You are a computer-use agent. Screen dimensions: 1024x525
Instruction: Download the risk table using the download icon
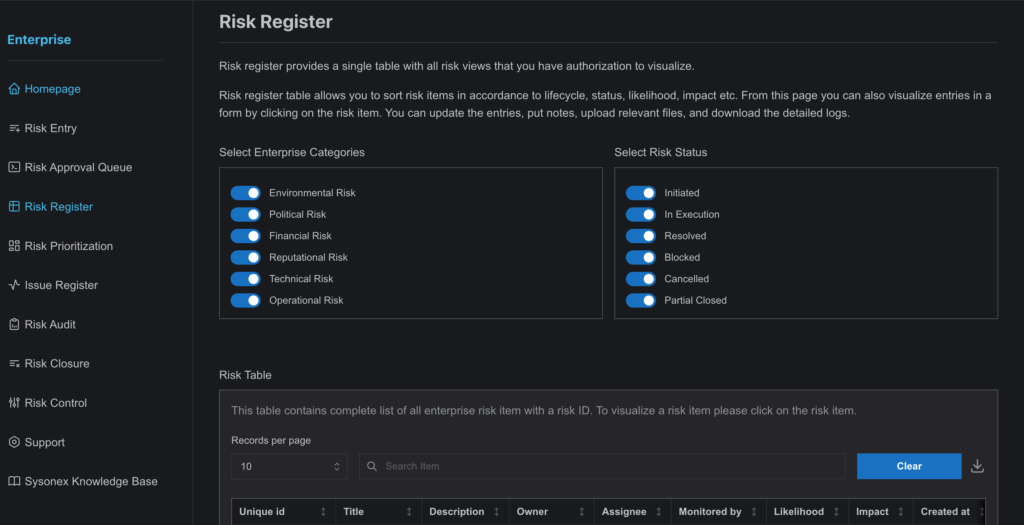[977, 466]
